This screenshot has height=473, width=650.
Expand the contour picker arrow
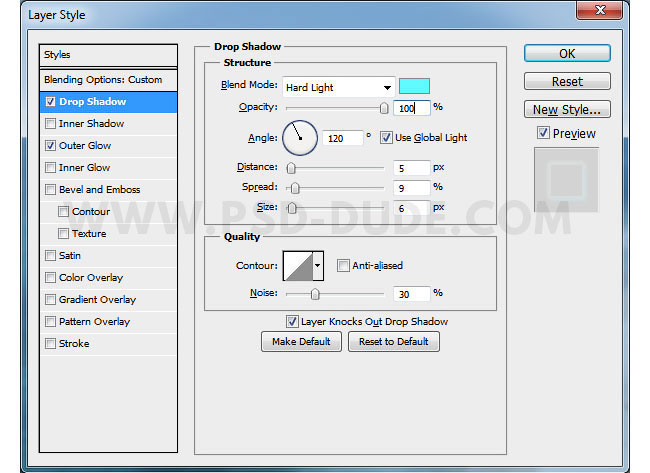319,265
